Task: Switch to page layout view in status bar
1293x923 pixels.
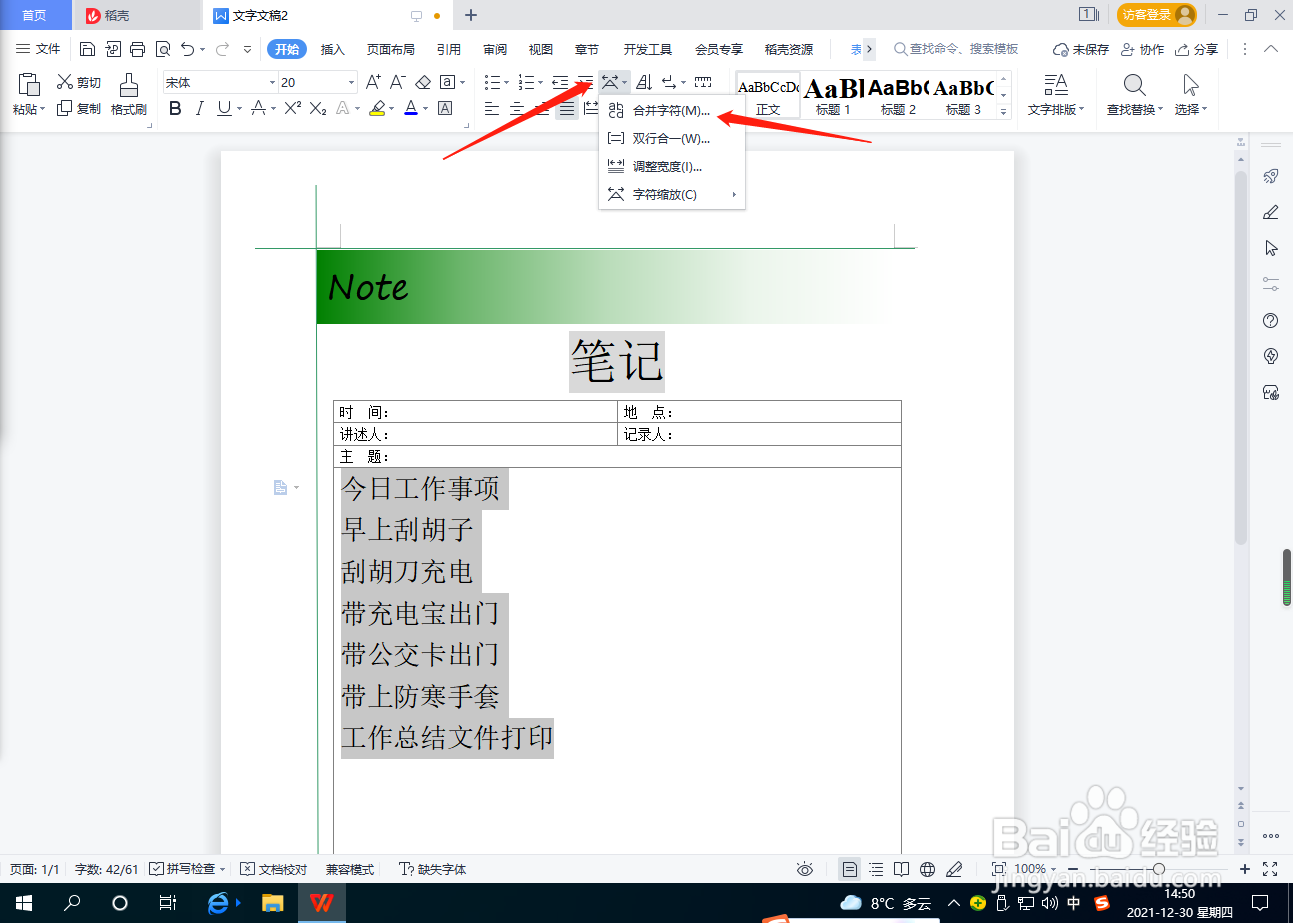Action: (849, 869)
